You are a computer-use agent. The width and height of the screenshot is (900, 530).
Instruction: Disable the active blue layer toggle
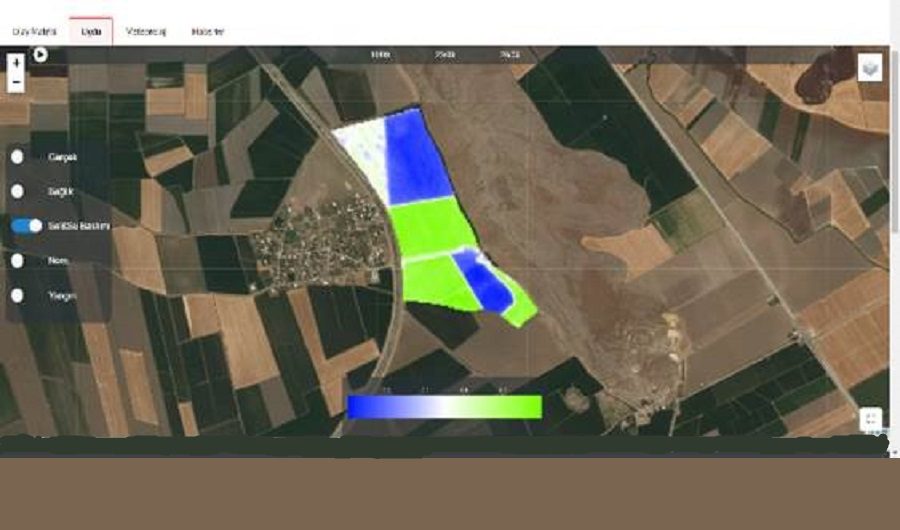click(x=27, y=226)
